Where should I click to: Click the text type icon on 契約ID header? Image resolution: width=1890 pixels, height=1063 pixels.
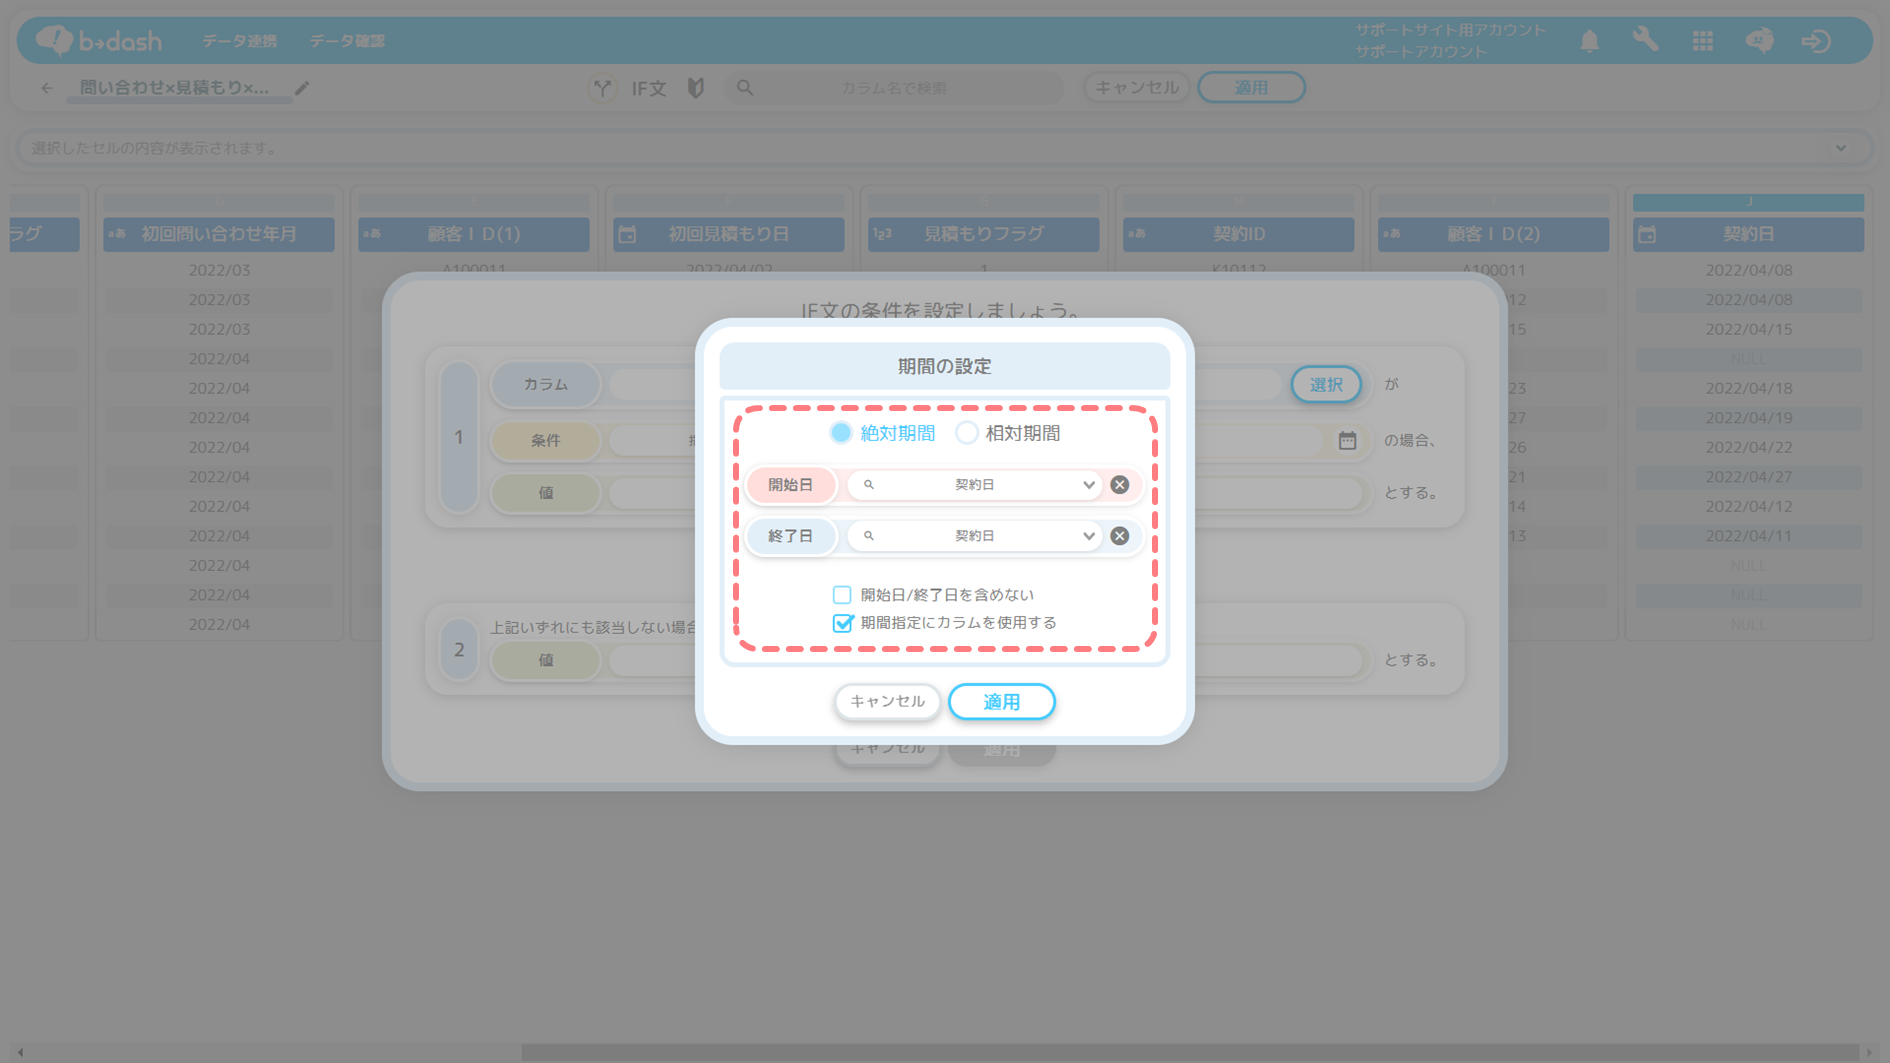[1136, 234]
